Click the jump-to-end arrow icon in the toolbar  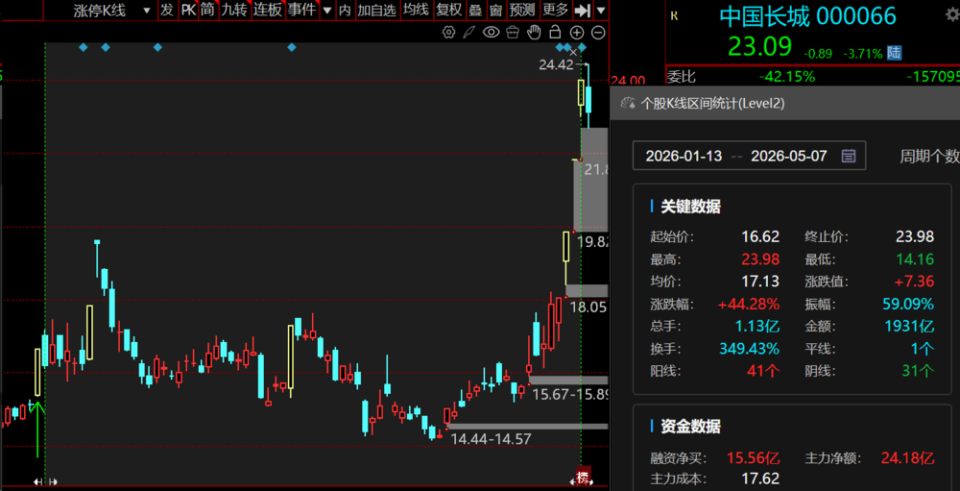tap(583, 10)
